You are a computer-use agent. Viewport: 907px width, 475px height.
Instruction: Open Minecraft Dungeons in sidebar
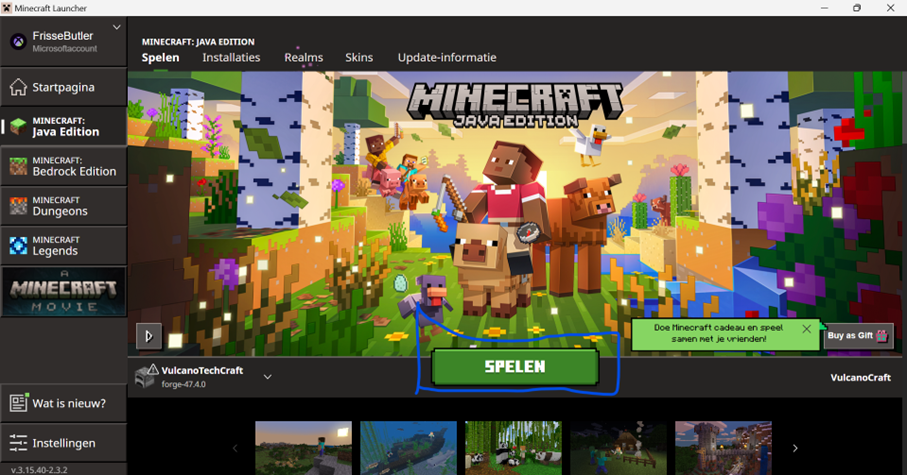[64, 206]
